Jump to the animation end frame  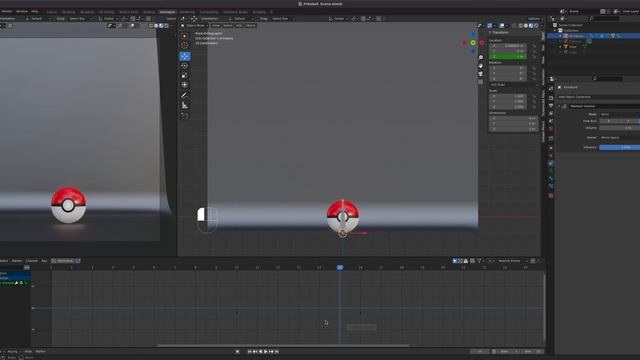(x=277, y=351)
